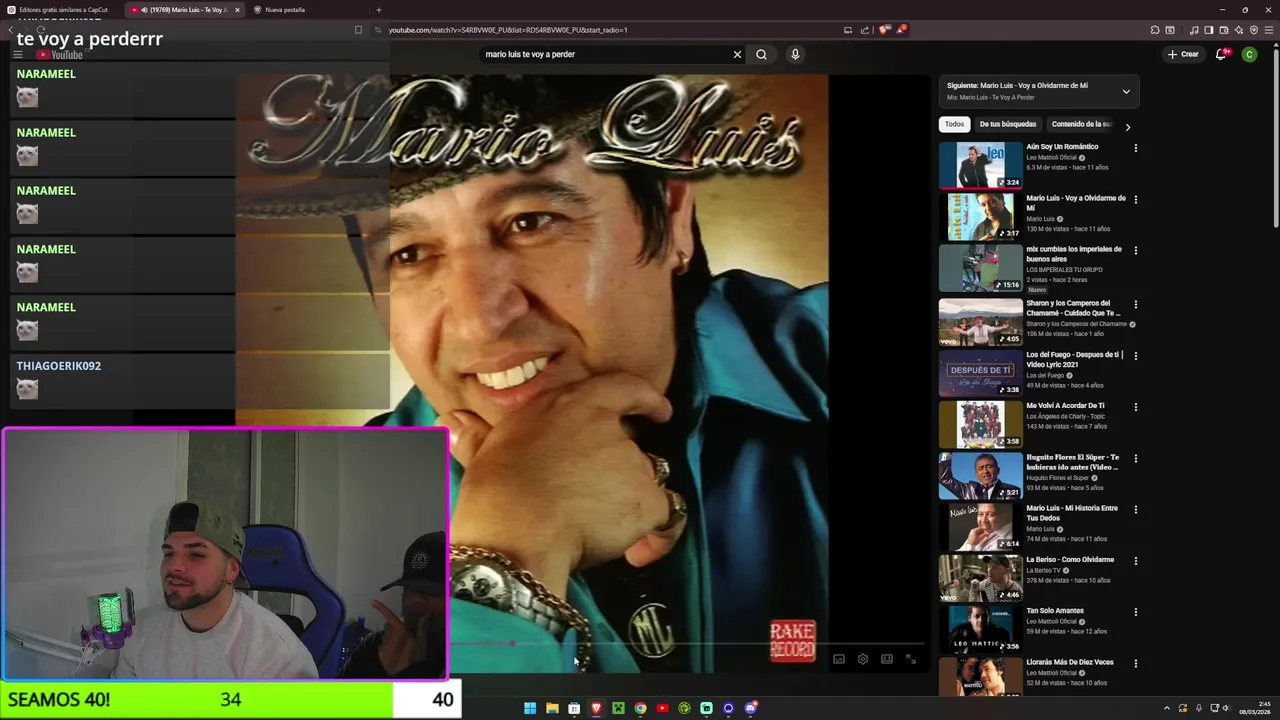This screenshot has width=1280, height=720.
Task: Select the De tus búsquedas chip
Action: 1008,124
